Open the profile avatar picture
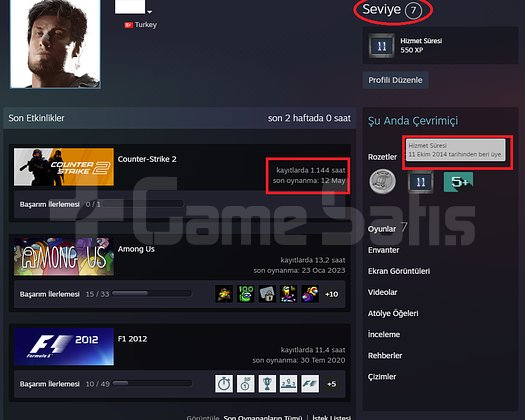 coord(55,44)
